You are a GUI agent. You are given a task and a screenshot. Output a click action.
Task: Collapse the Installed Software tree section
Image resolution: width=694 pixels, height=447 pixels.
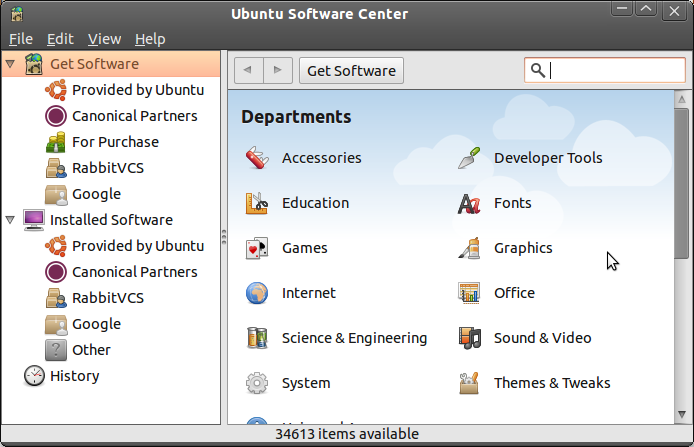click(x=10, y=220)
